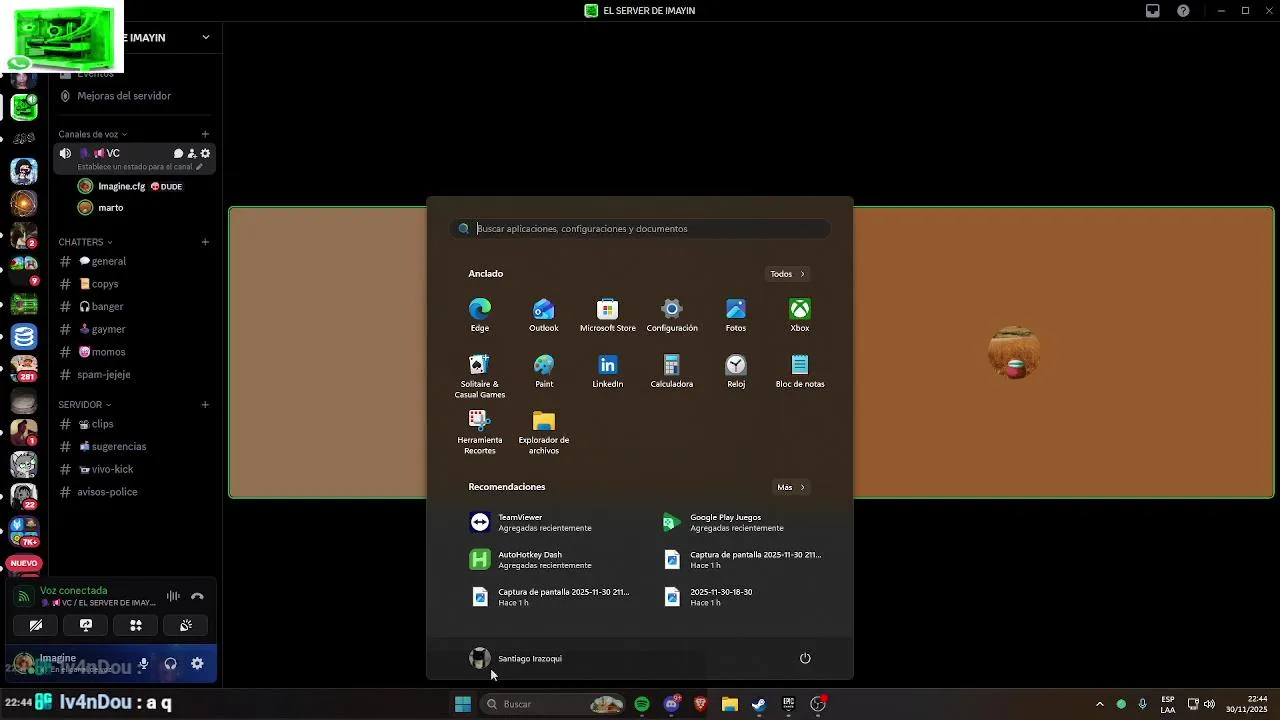Open Brave browser from taskbar

[x=700, y=704]
